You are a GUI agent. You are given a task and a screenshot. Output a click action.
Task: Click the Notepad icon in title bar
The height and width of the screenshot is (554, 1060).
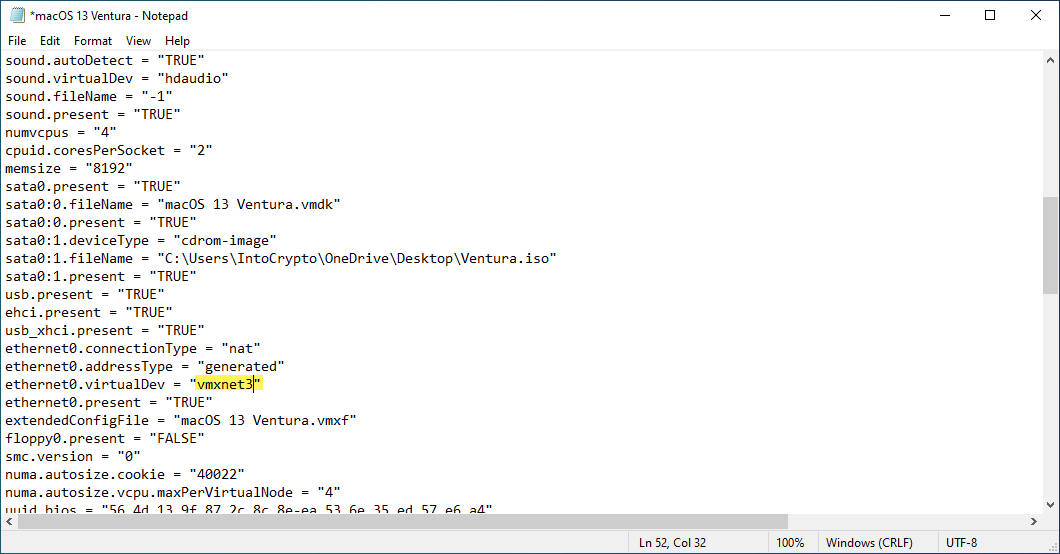click(x=17, y=15)
